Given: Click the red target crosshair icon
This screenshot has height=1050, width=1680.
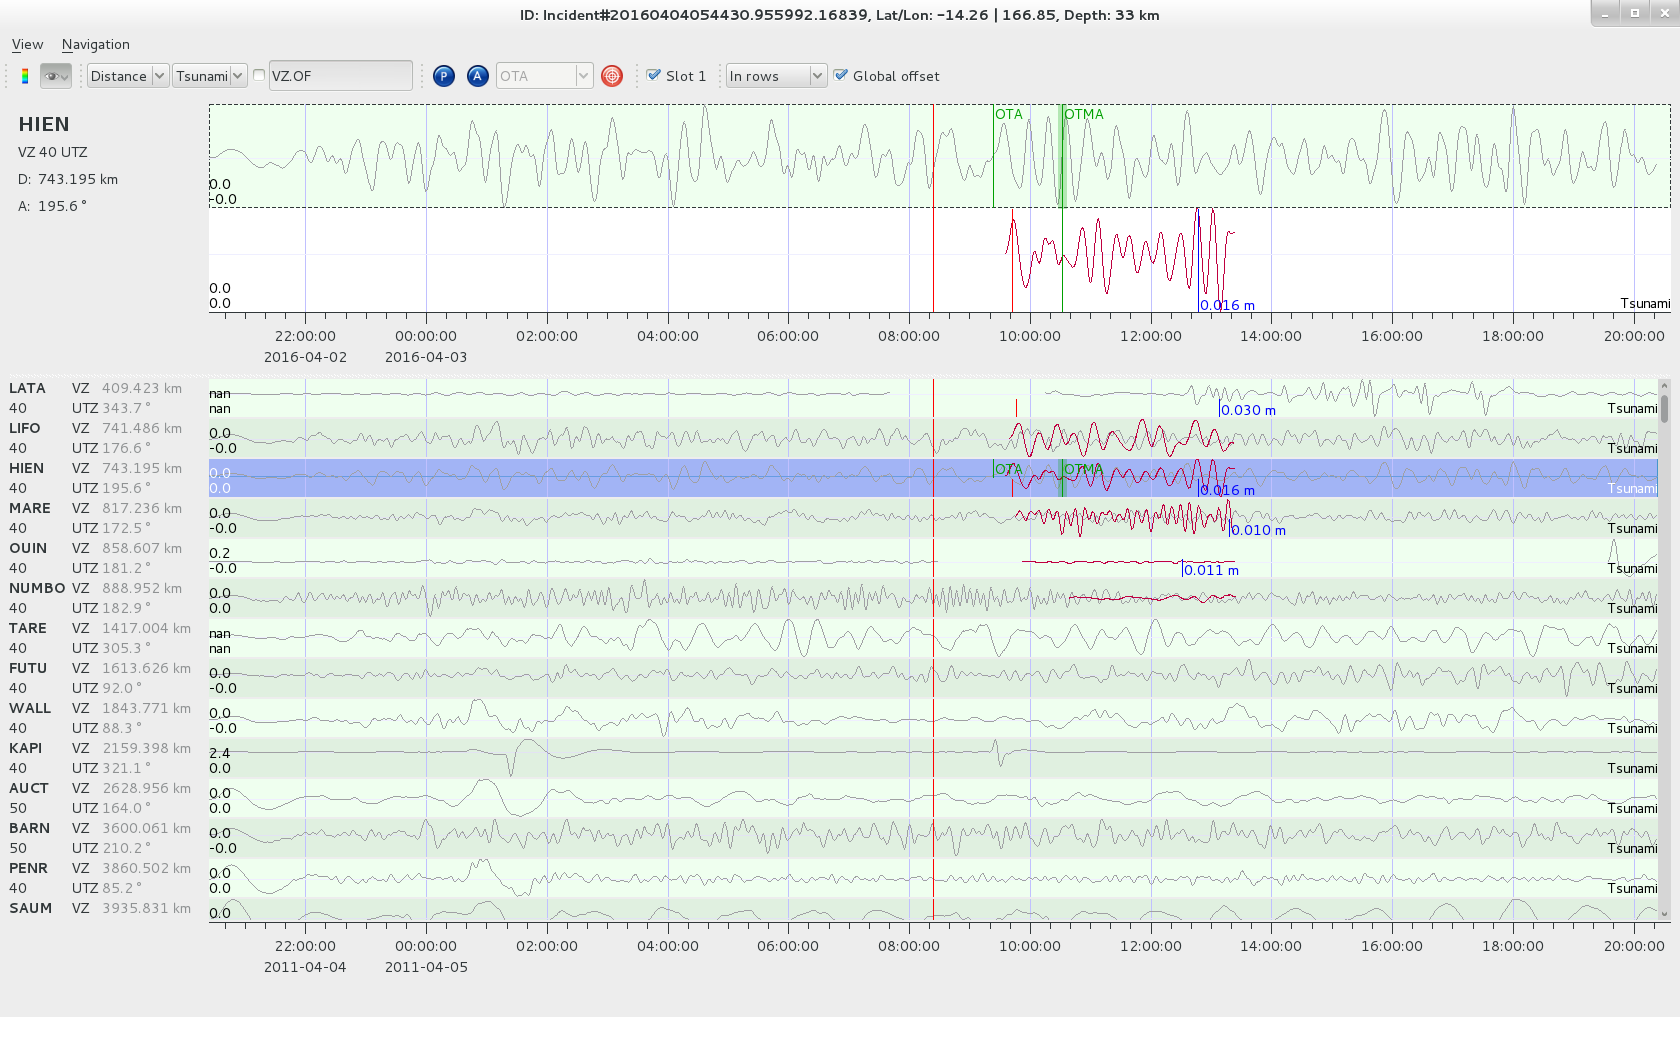Looking at the screenshot, I should tap(612, 76).
